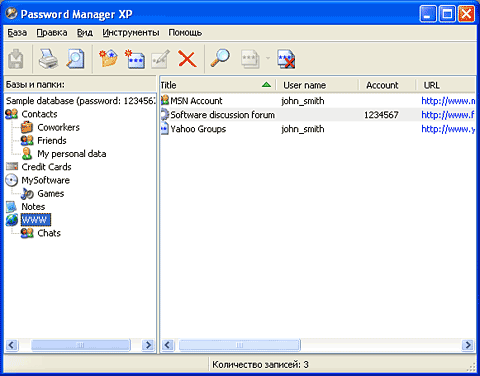
Task: Select the Notes folder
Action: coord(33,207)
